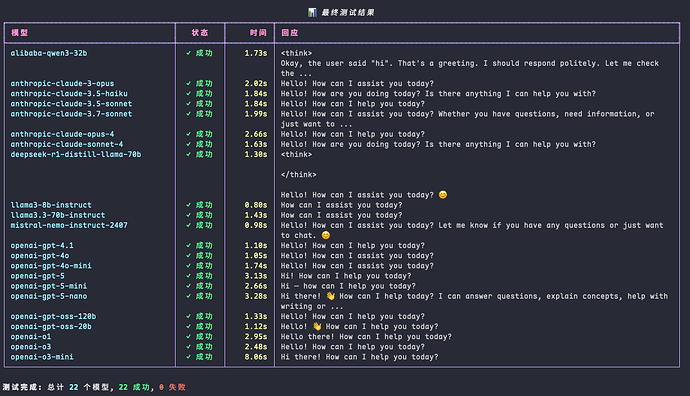Viewport: 690px width, 396px height.
Task: Select the anthropic-claude-3.7-sonnet model name
Action: 71,114
